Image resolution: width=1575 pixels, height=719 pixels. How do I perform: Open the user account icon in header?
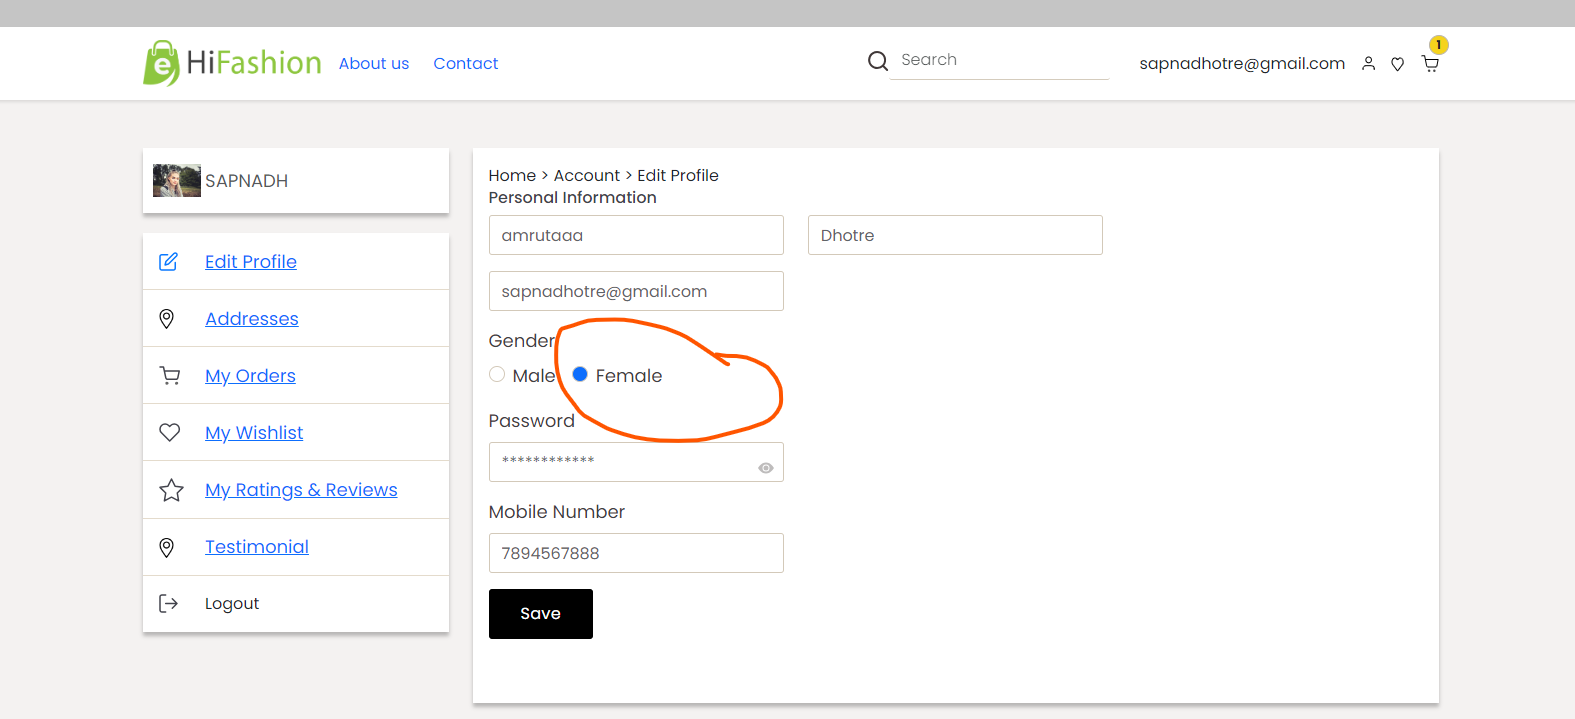1369,64
